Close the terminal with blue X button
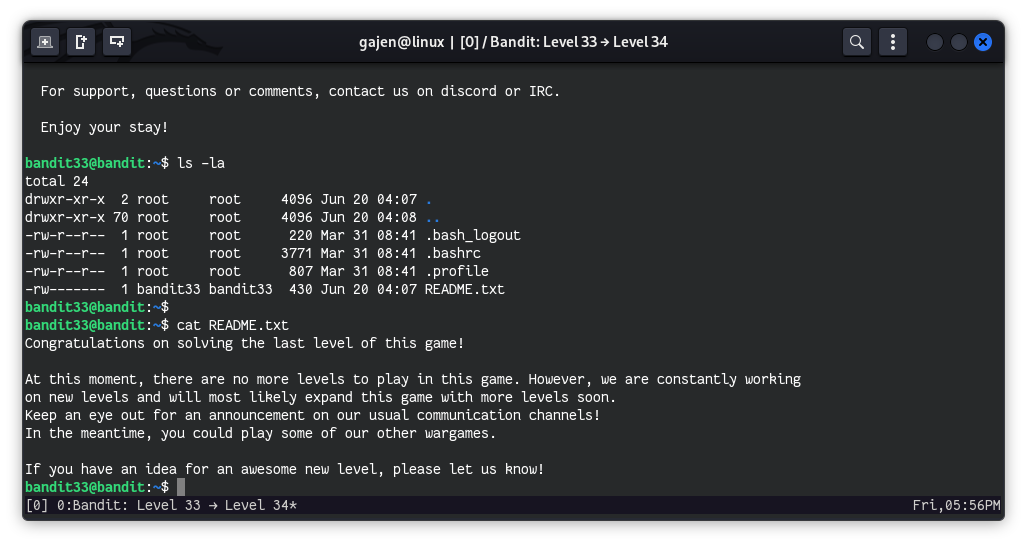This screenshot has width=1027, height=545. [983, 42]
